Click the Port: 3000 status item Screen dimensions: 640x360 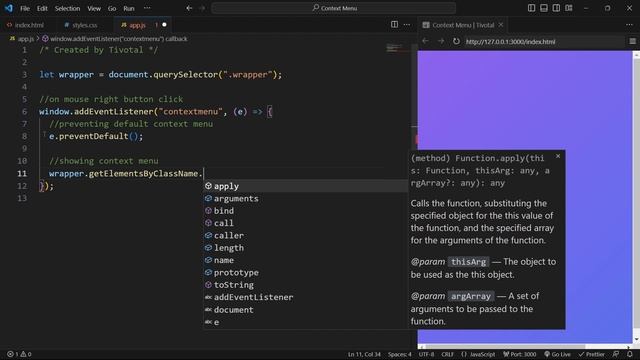click(519, 354)
